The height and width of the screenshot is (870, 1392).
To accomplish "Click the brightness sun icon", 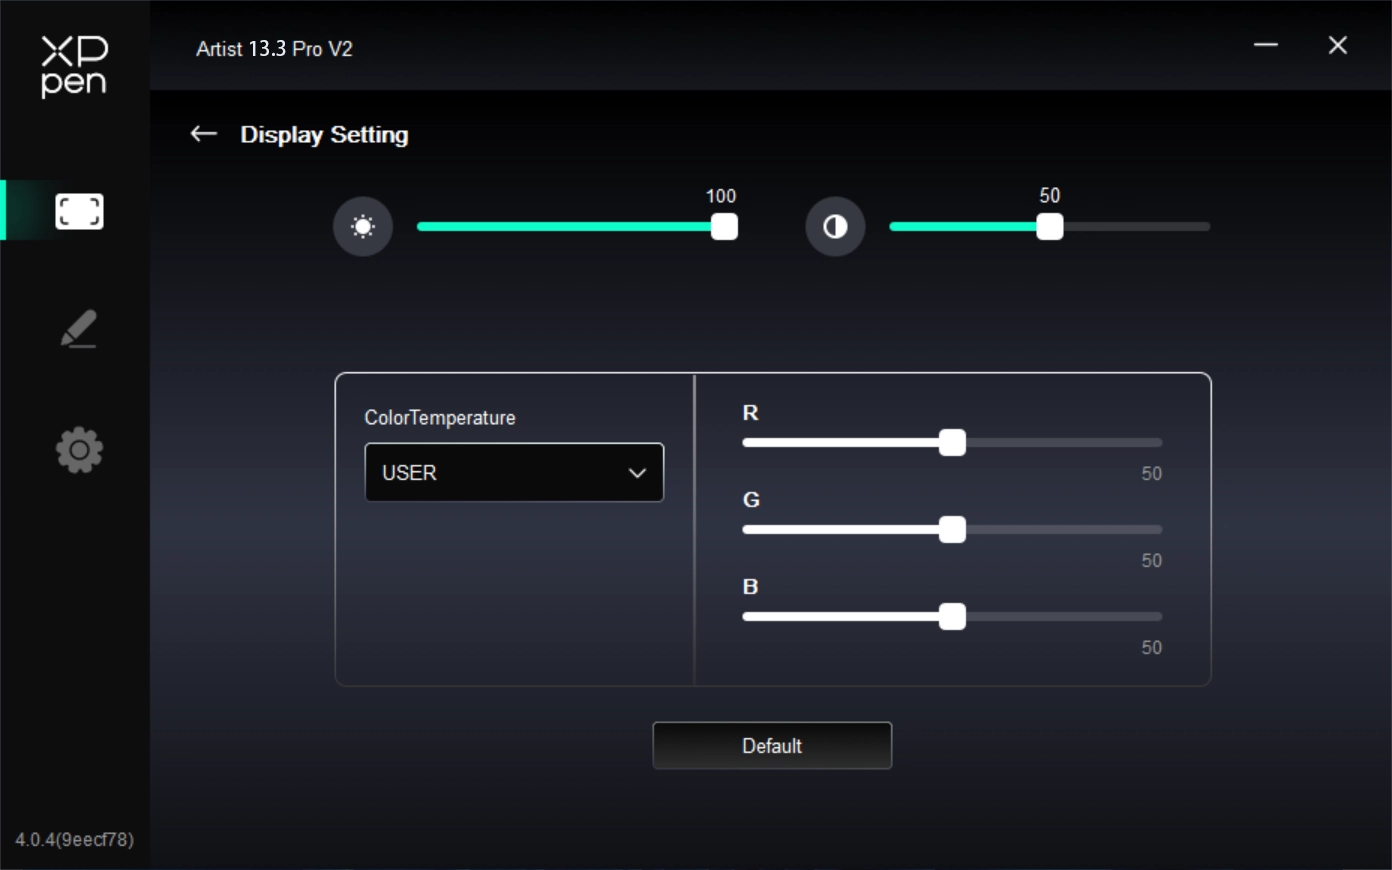I will coord(363,227).
